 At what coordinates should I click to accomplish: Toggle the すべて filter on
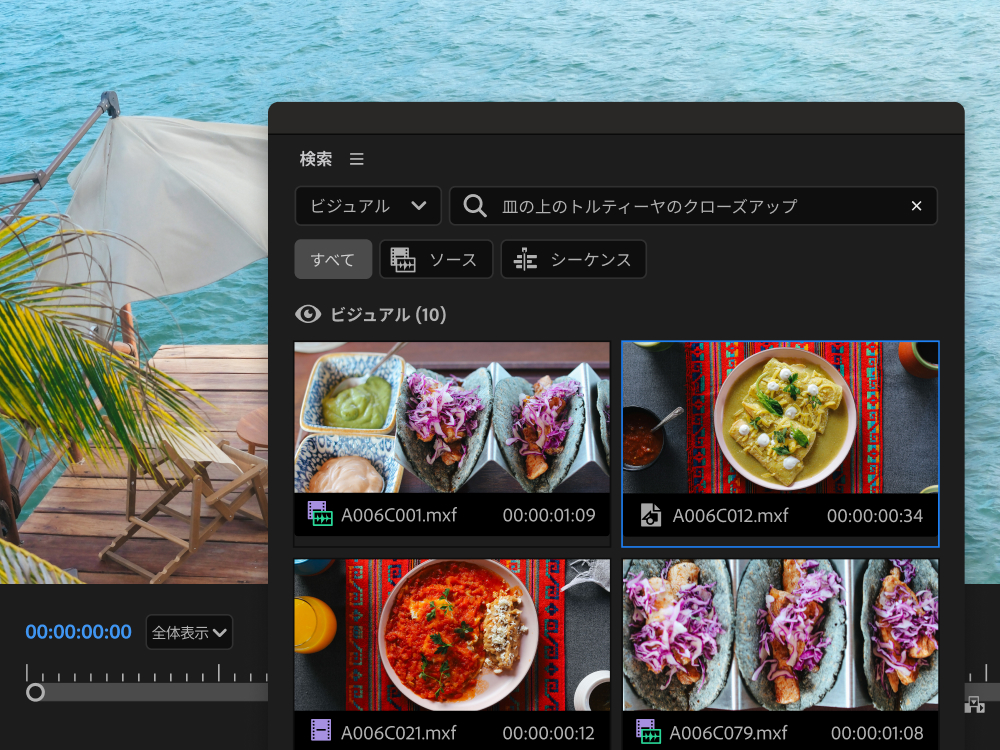coord(333,258)
